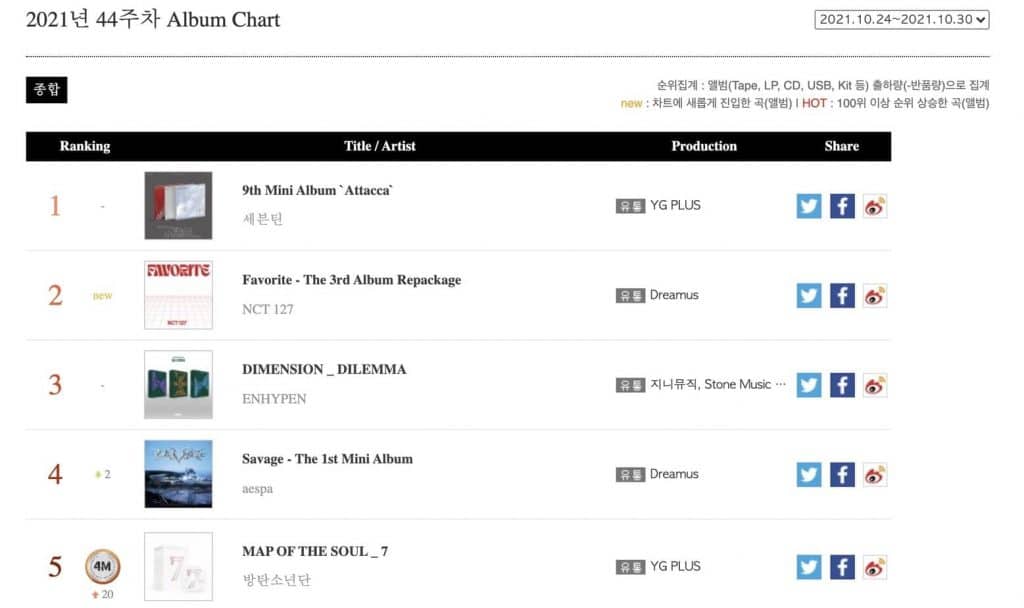Share MAP OF THE SOUL _ 7 on Weibo
1024x608 pixels.
pos(875,567)
